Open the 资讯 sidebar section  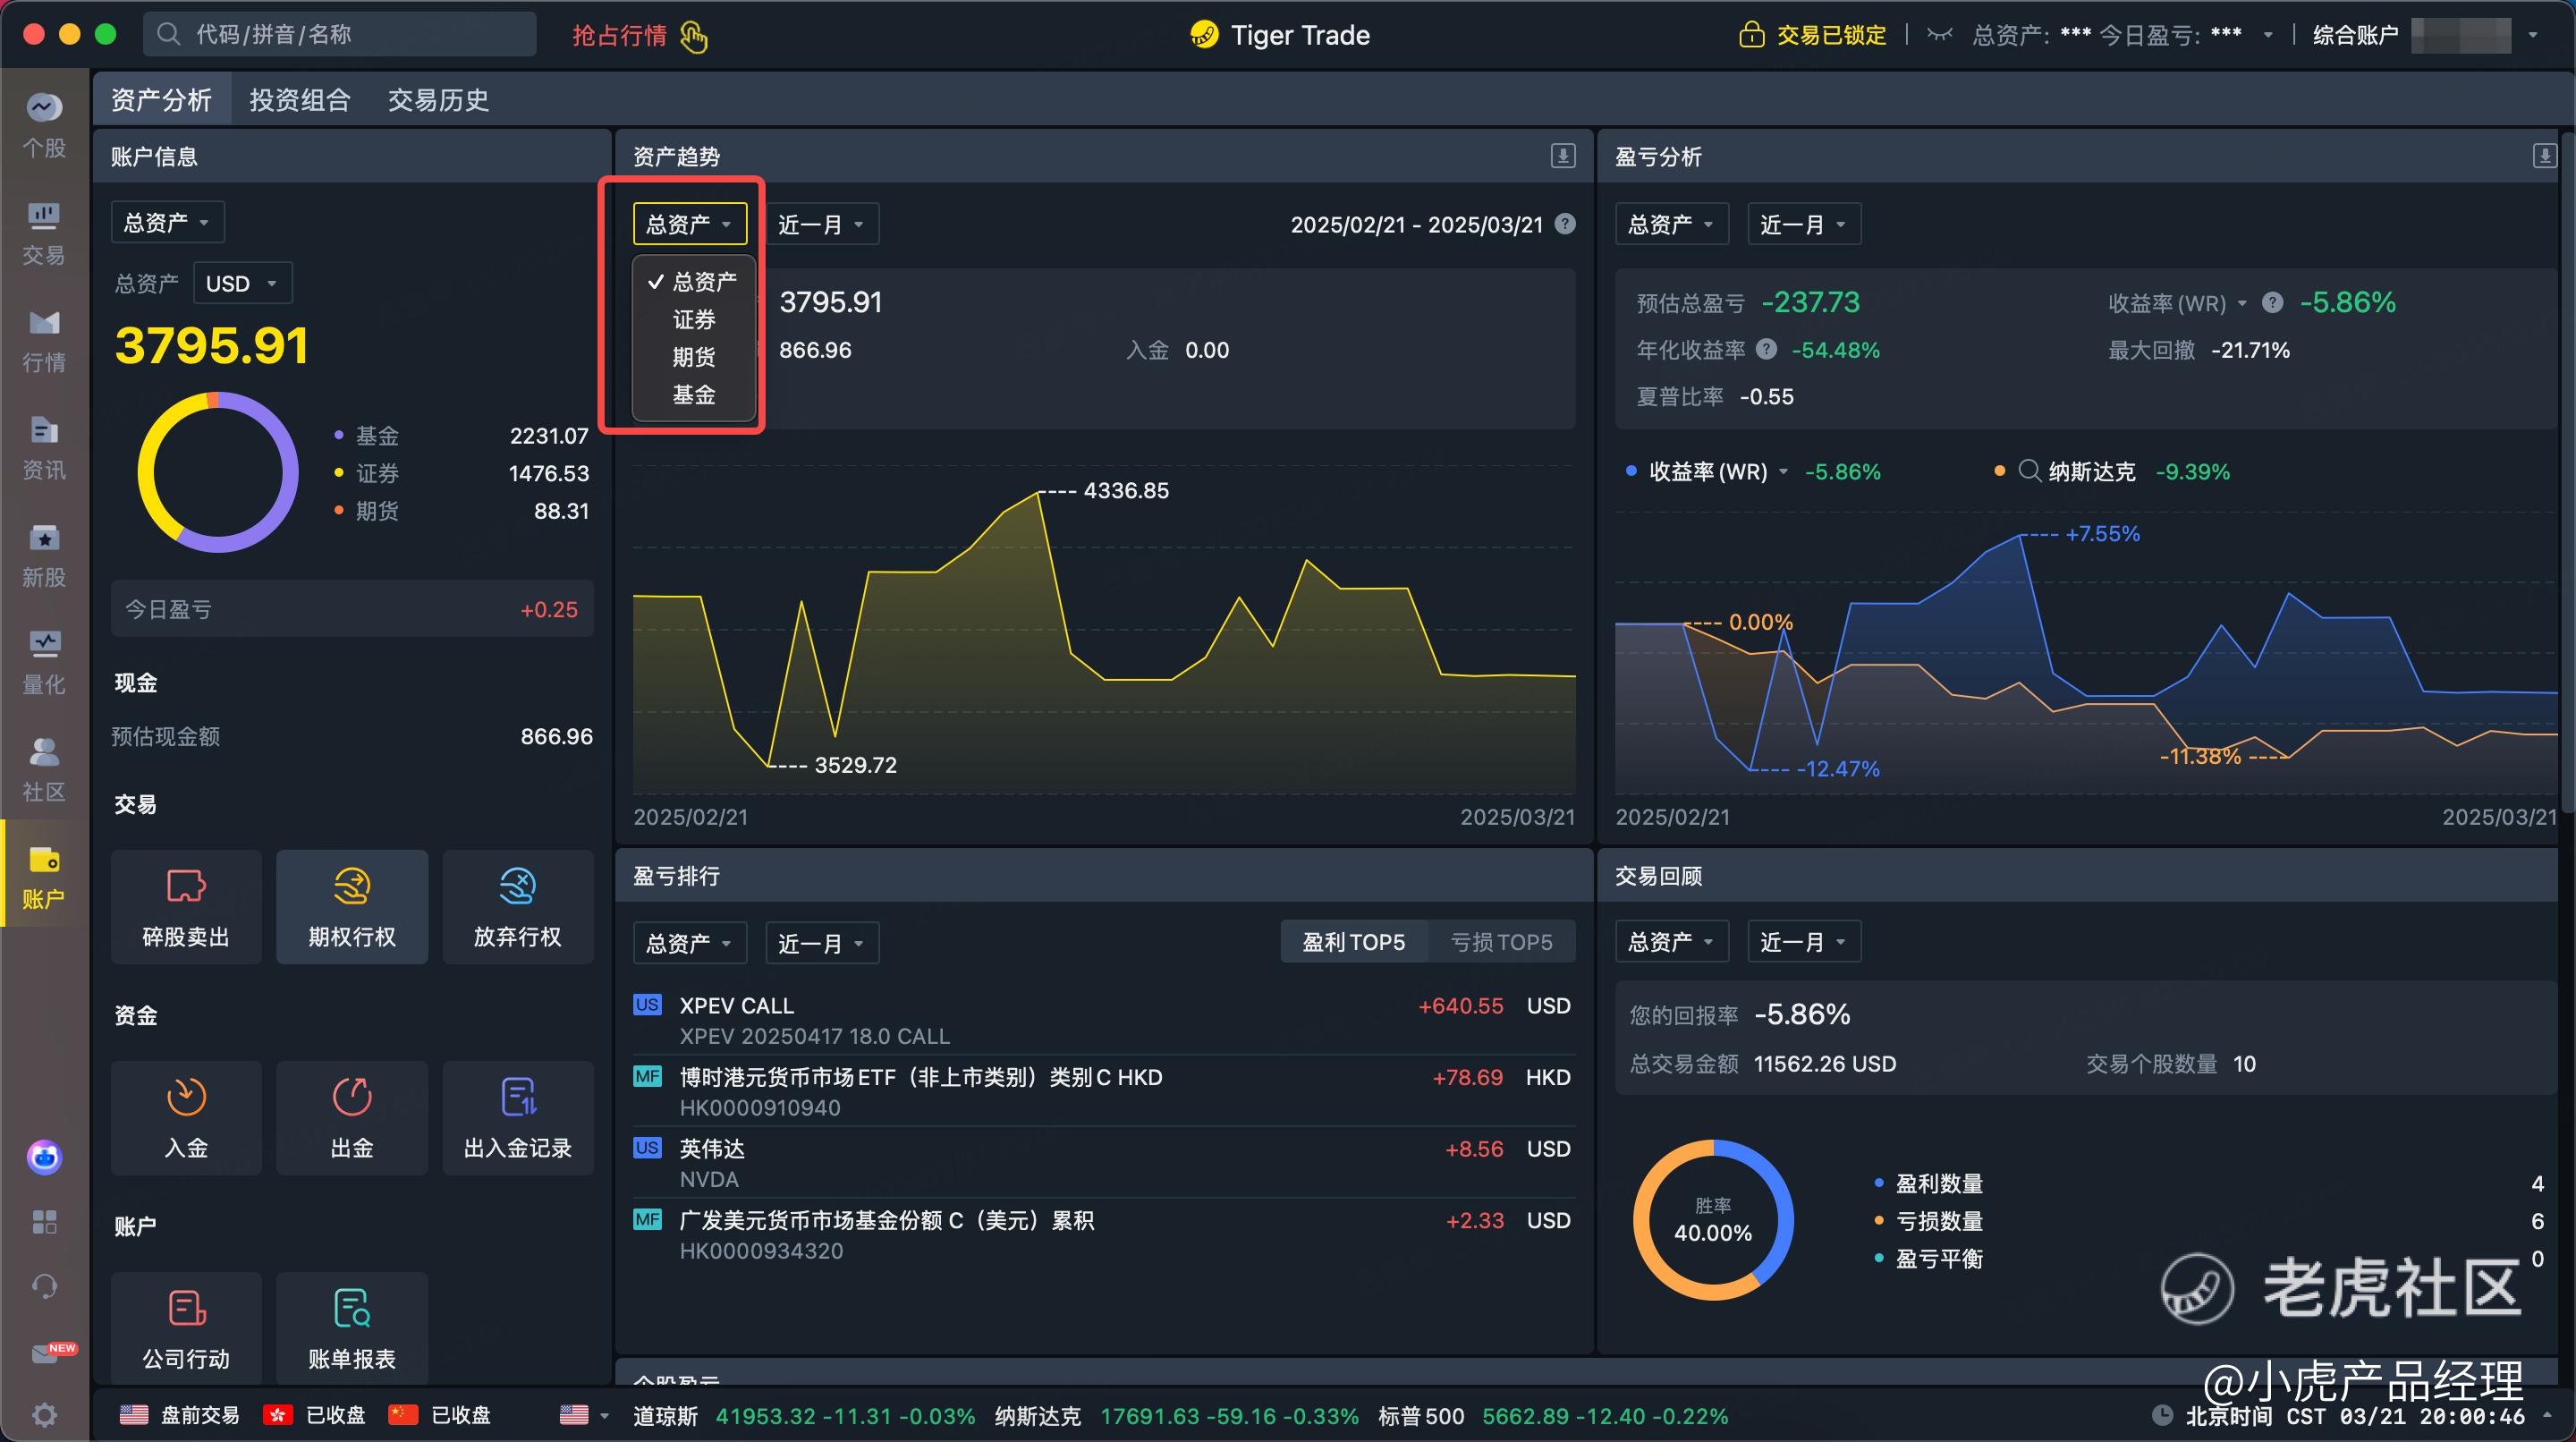44,449
